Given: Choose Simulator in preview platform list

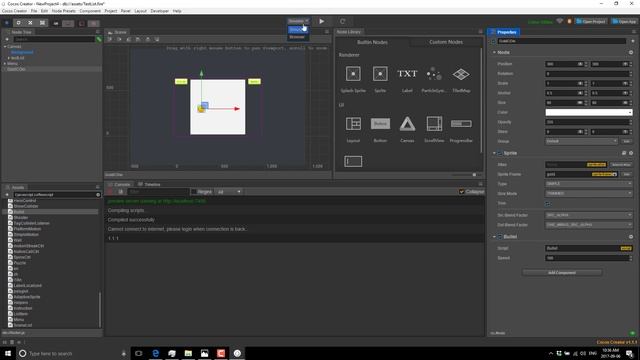Looking at the screenshot, I should click(297, 30).
